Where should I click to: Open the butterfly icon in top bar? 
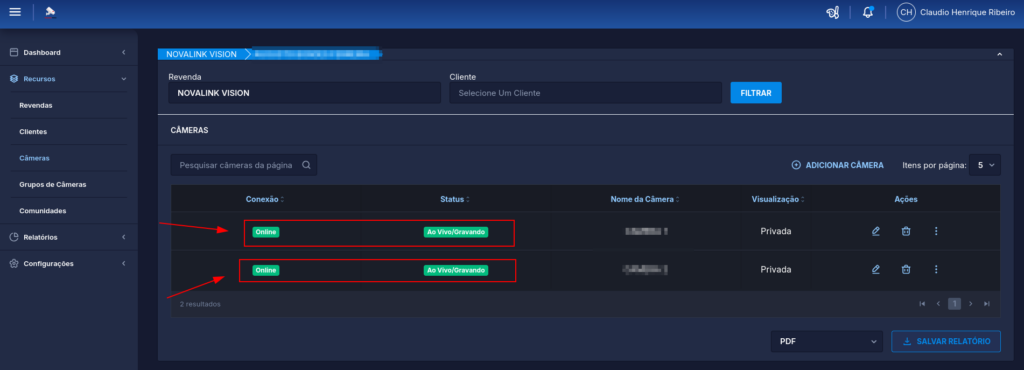click(832, 12)
